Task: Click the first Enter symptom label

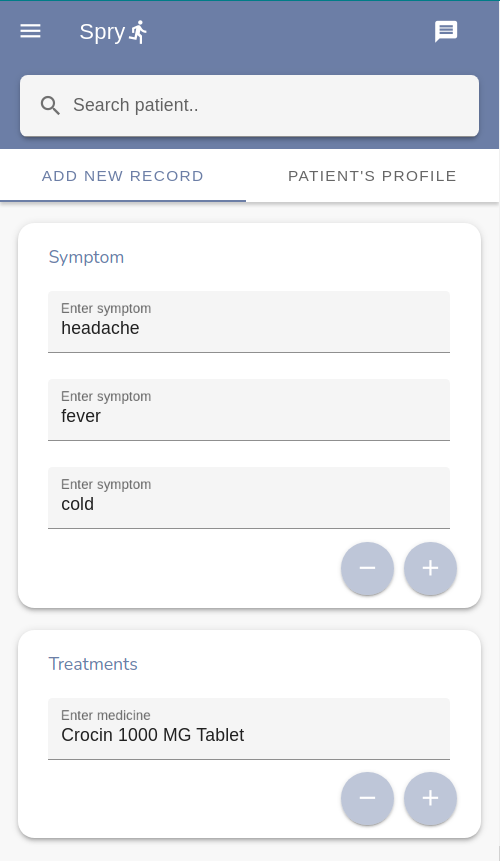Action: [106, 309]
